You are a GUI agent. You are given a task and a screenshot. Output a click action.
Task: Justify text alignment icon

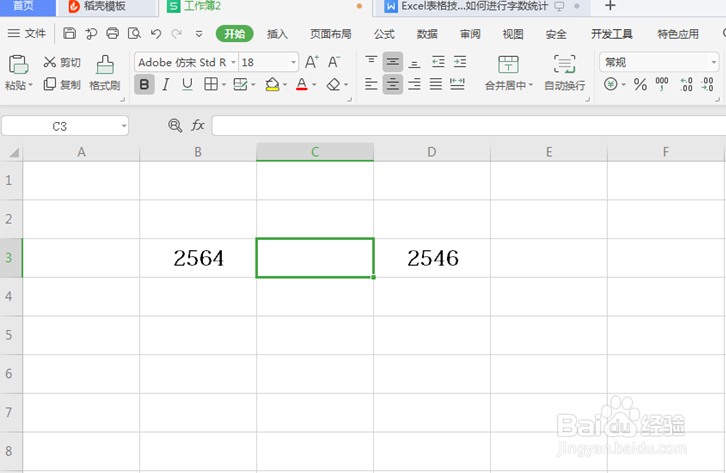(x=436, y=84)
